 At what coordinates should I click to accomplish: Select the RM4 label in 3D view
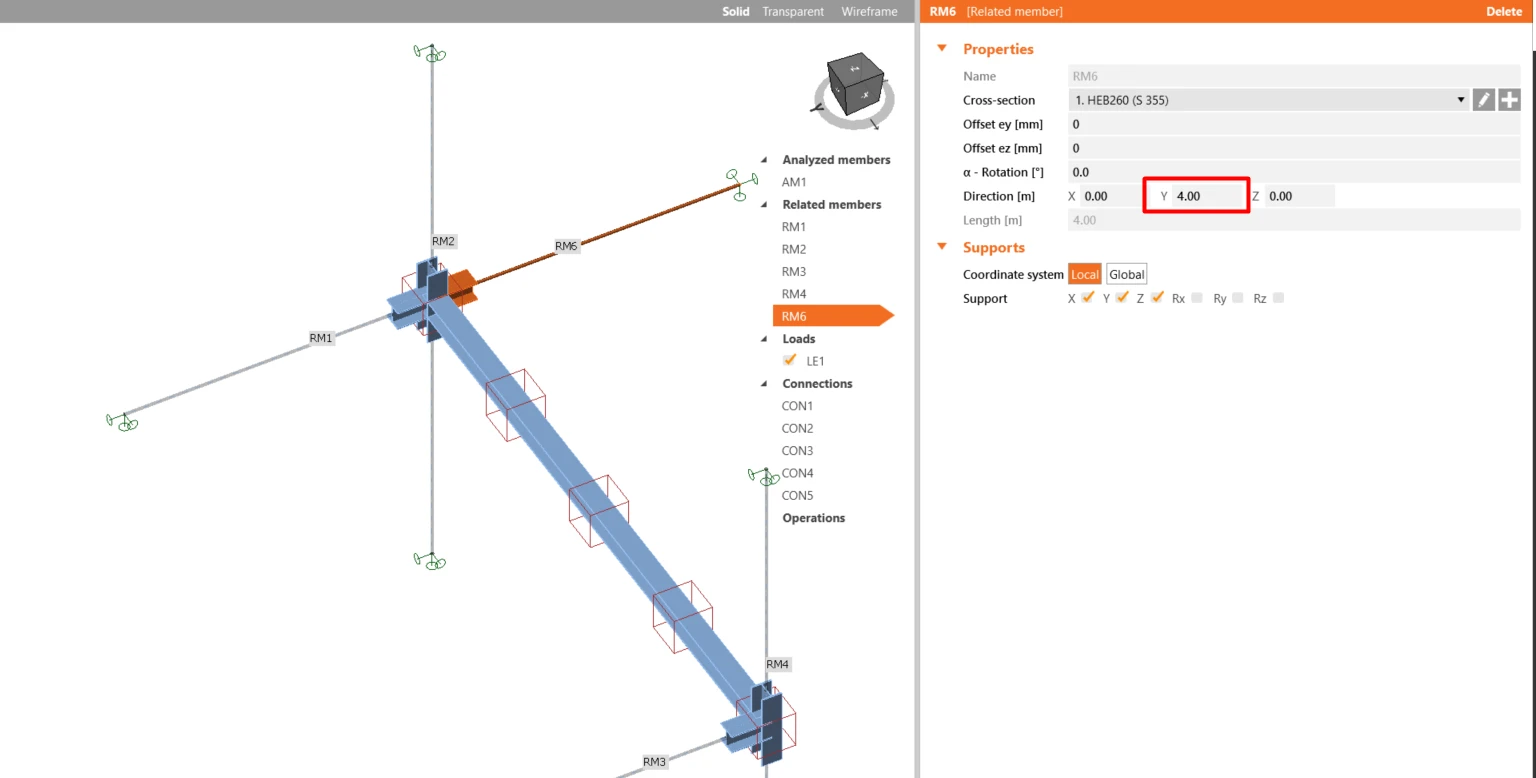778,664
